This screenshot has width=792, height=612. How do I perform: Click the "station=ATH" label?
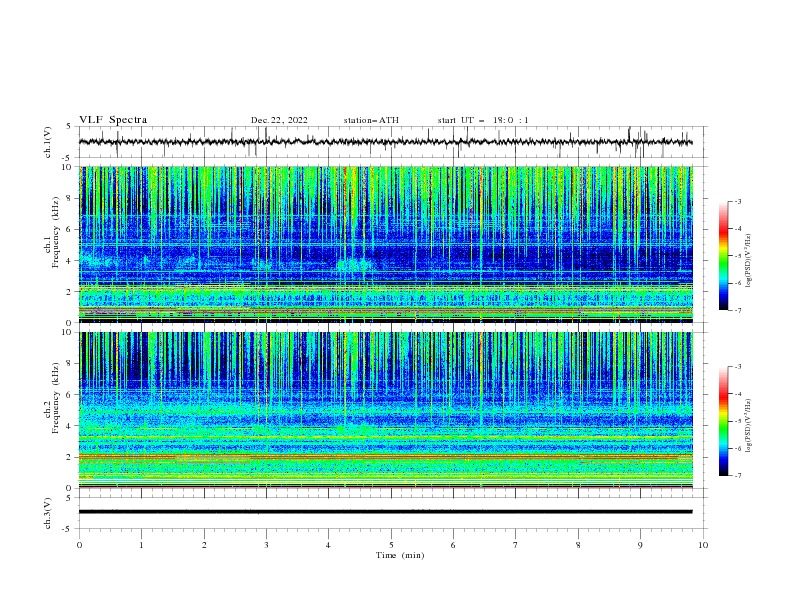click(371, 120)
